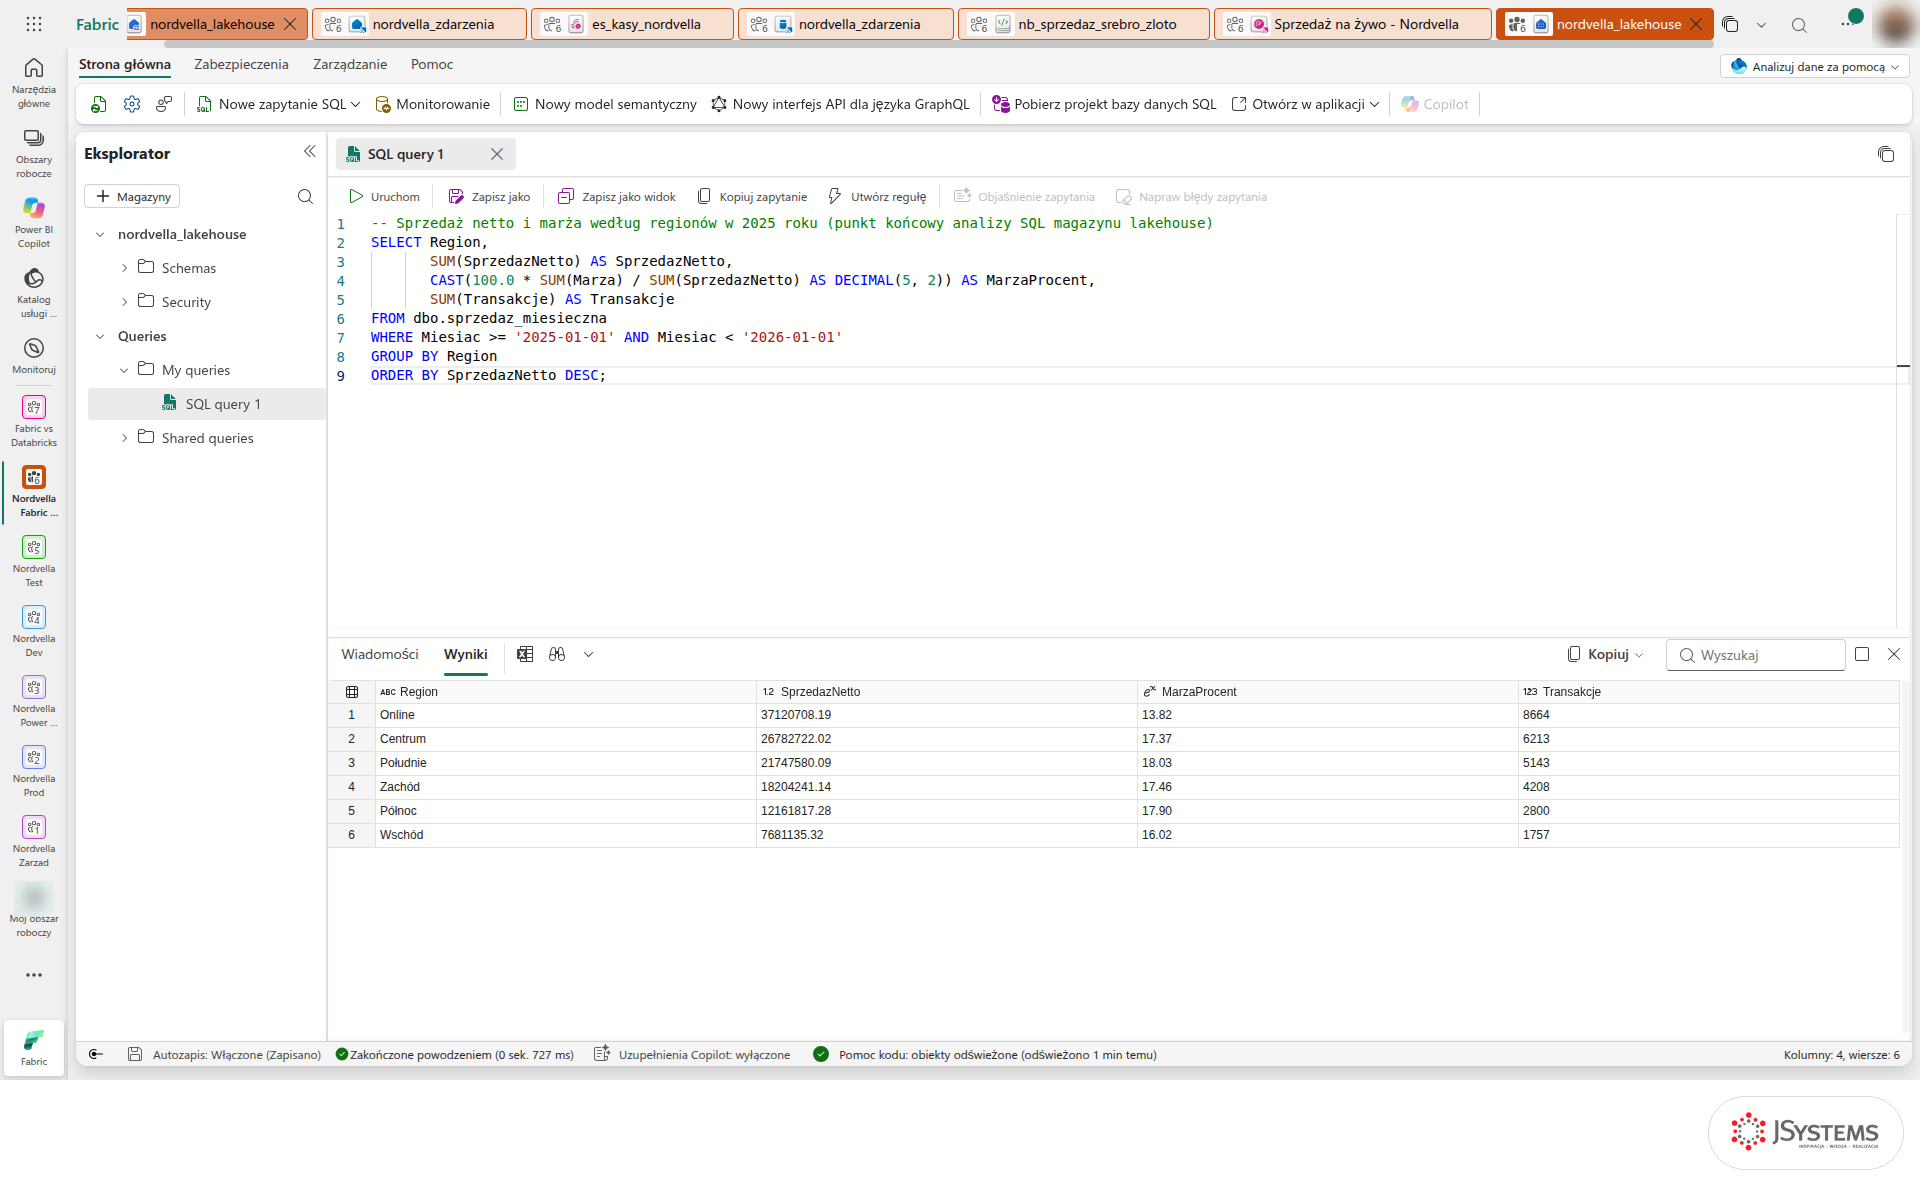Switch to the Zarządzanie tab
This screenshot has width=1920, height=1186.
[350, 64]
